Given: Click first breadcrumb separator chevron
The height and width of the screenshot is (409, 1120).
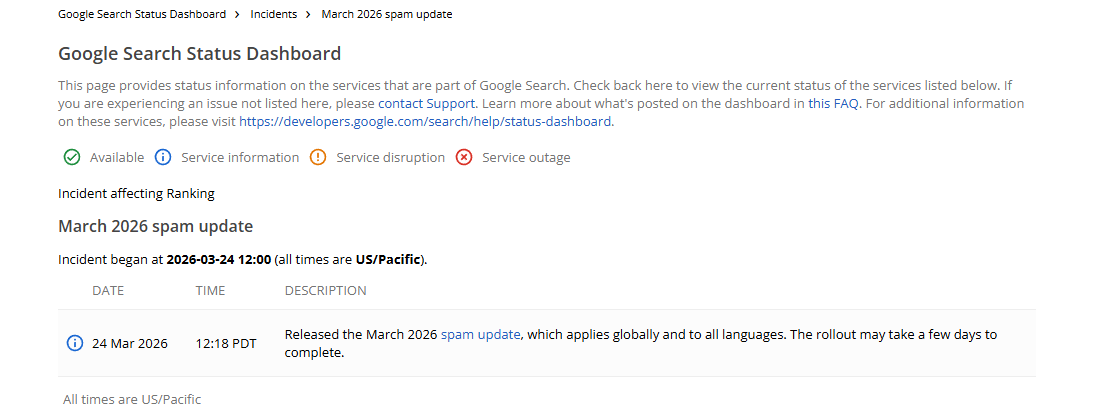Looking at the screenshot, I should coord(237,15).
